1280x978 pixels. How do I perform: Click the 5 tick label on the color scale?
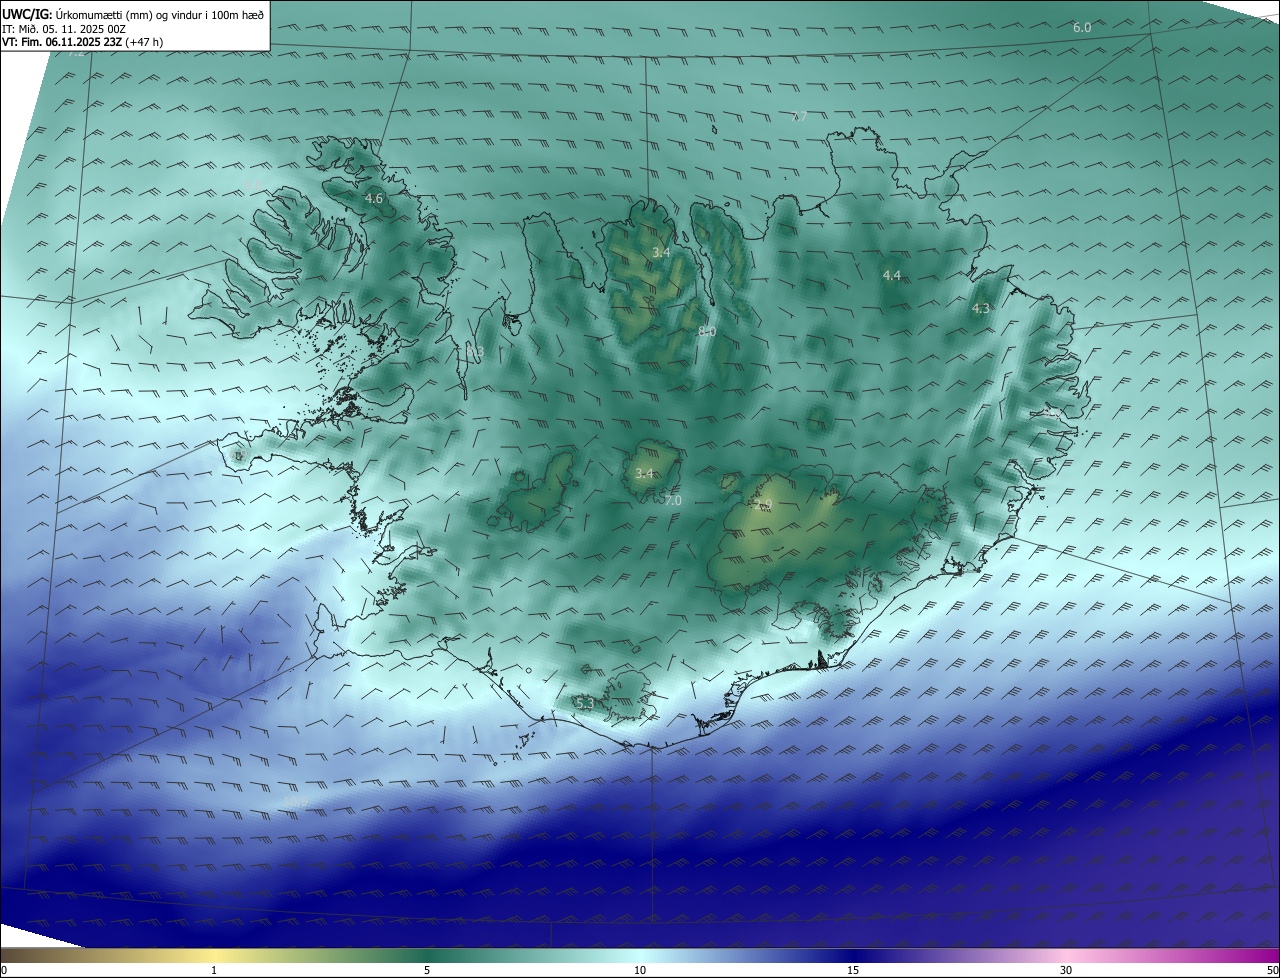(x=427, y=970)
